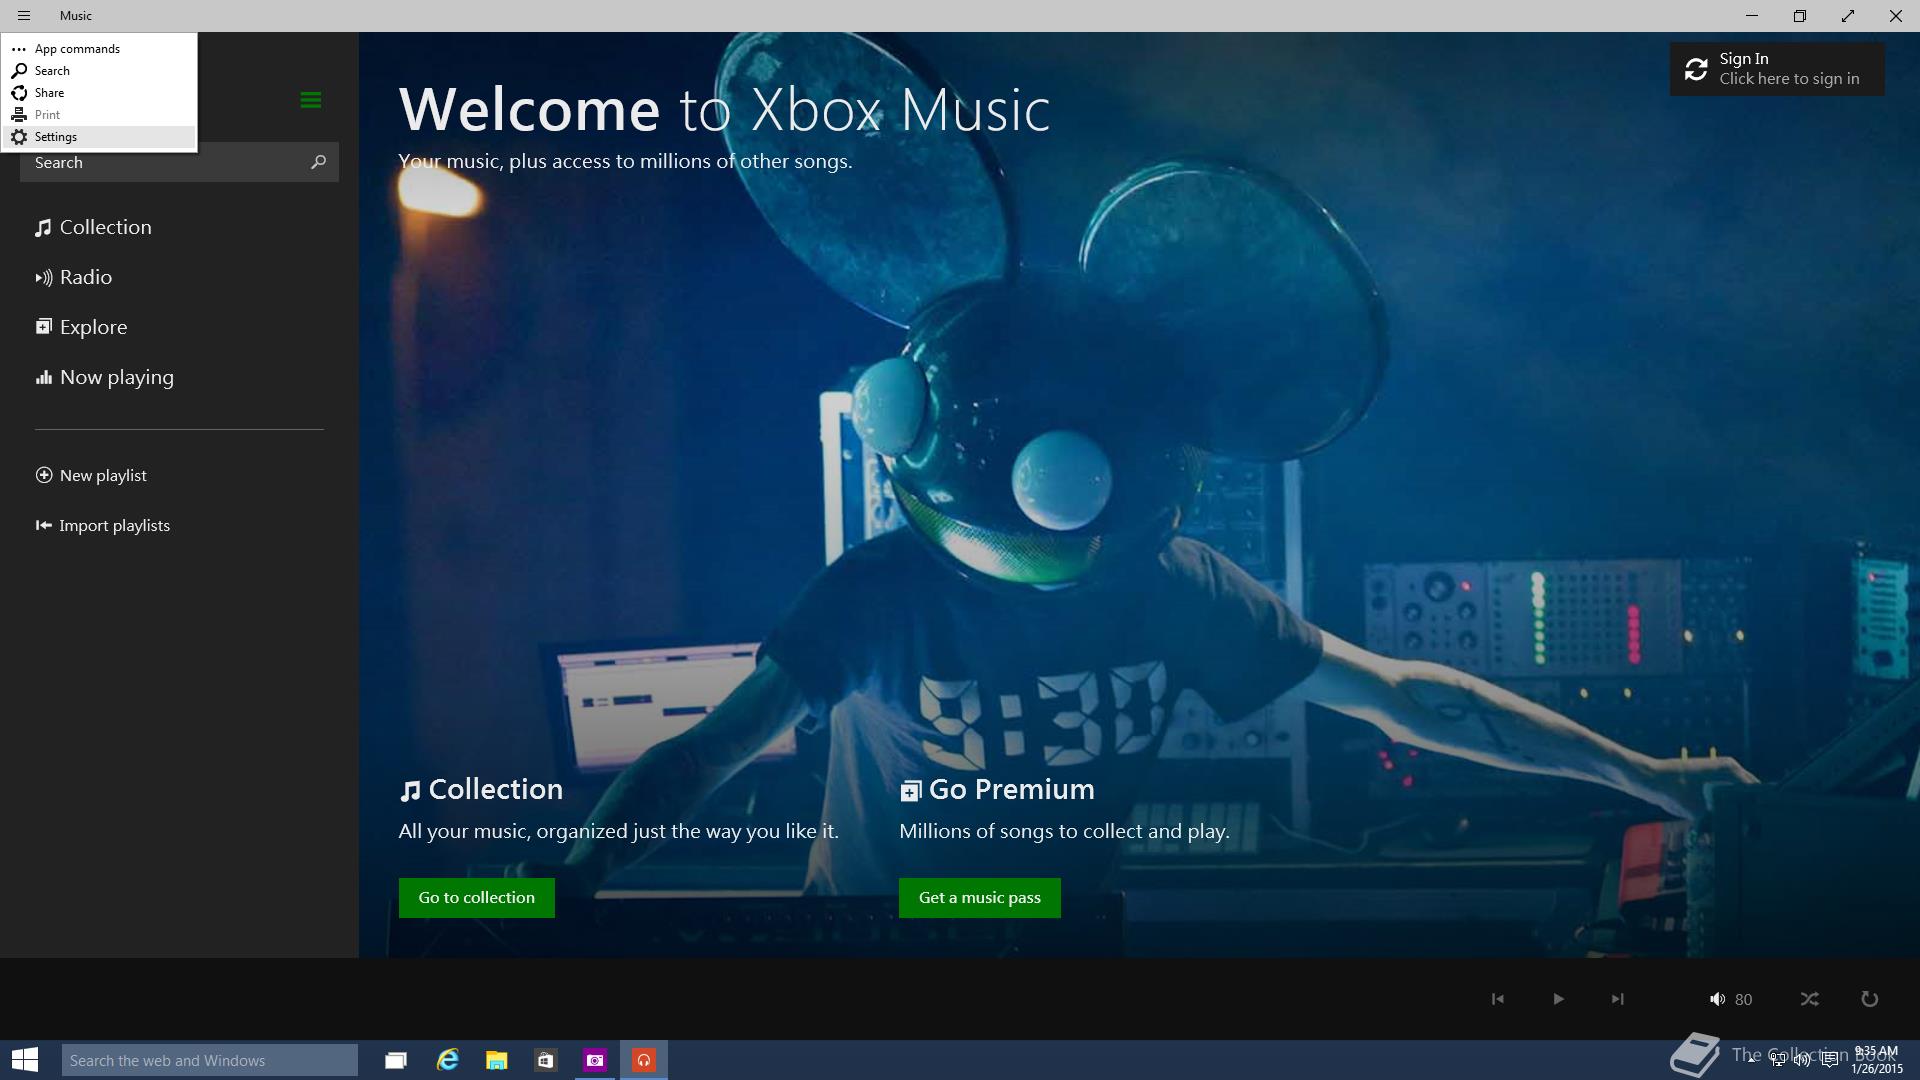Click the Sign In tile

point(1777,69)
